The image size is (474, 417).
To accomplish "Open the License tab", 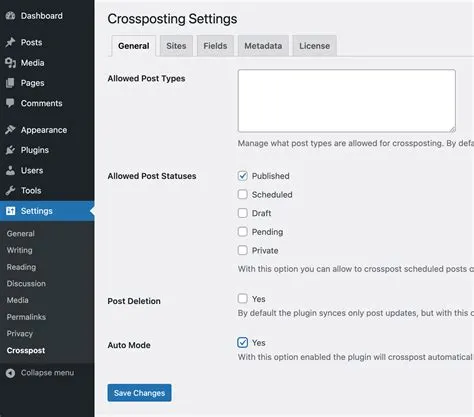I will click(314, 46).
